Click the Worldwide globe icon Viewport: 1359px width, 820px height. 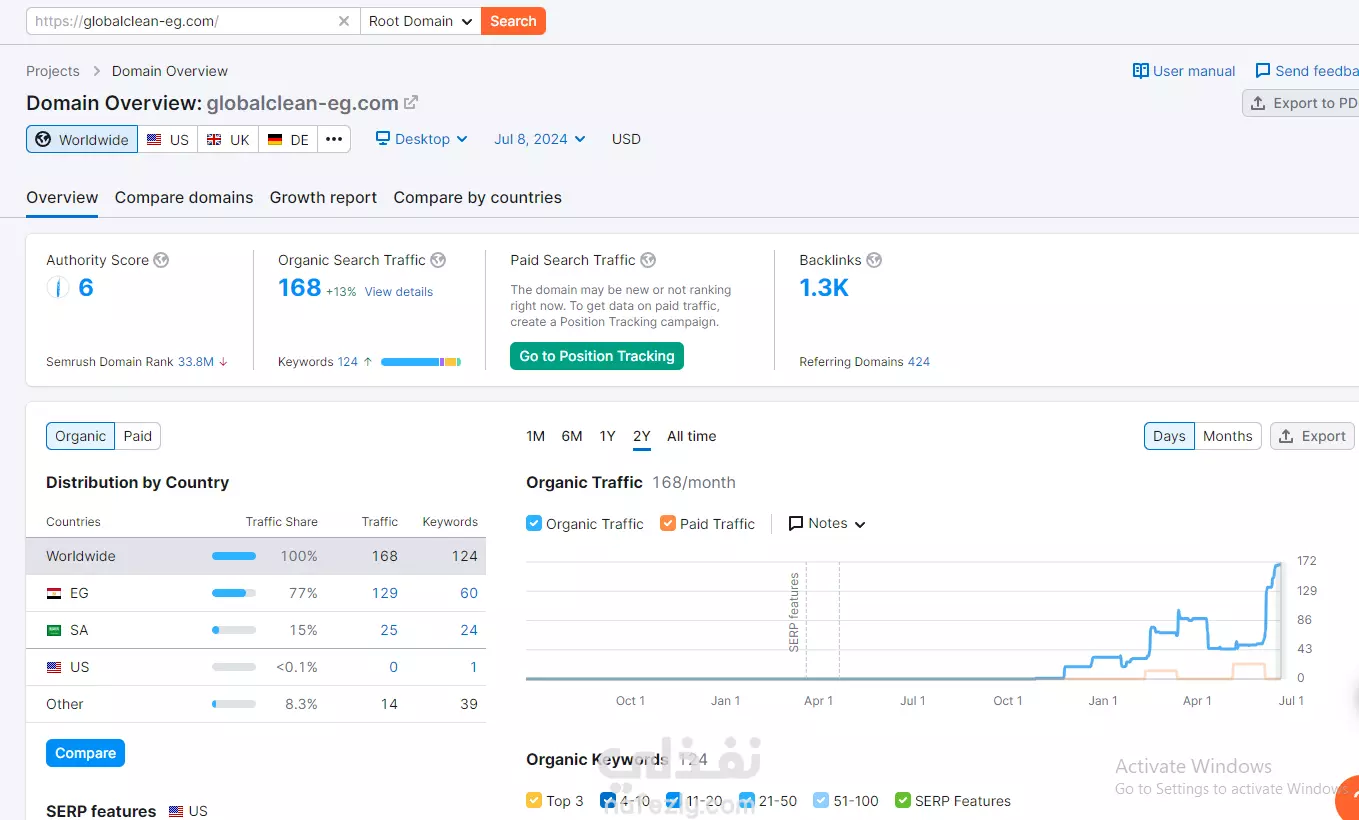(x=43, y=139)
